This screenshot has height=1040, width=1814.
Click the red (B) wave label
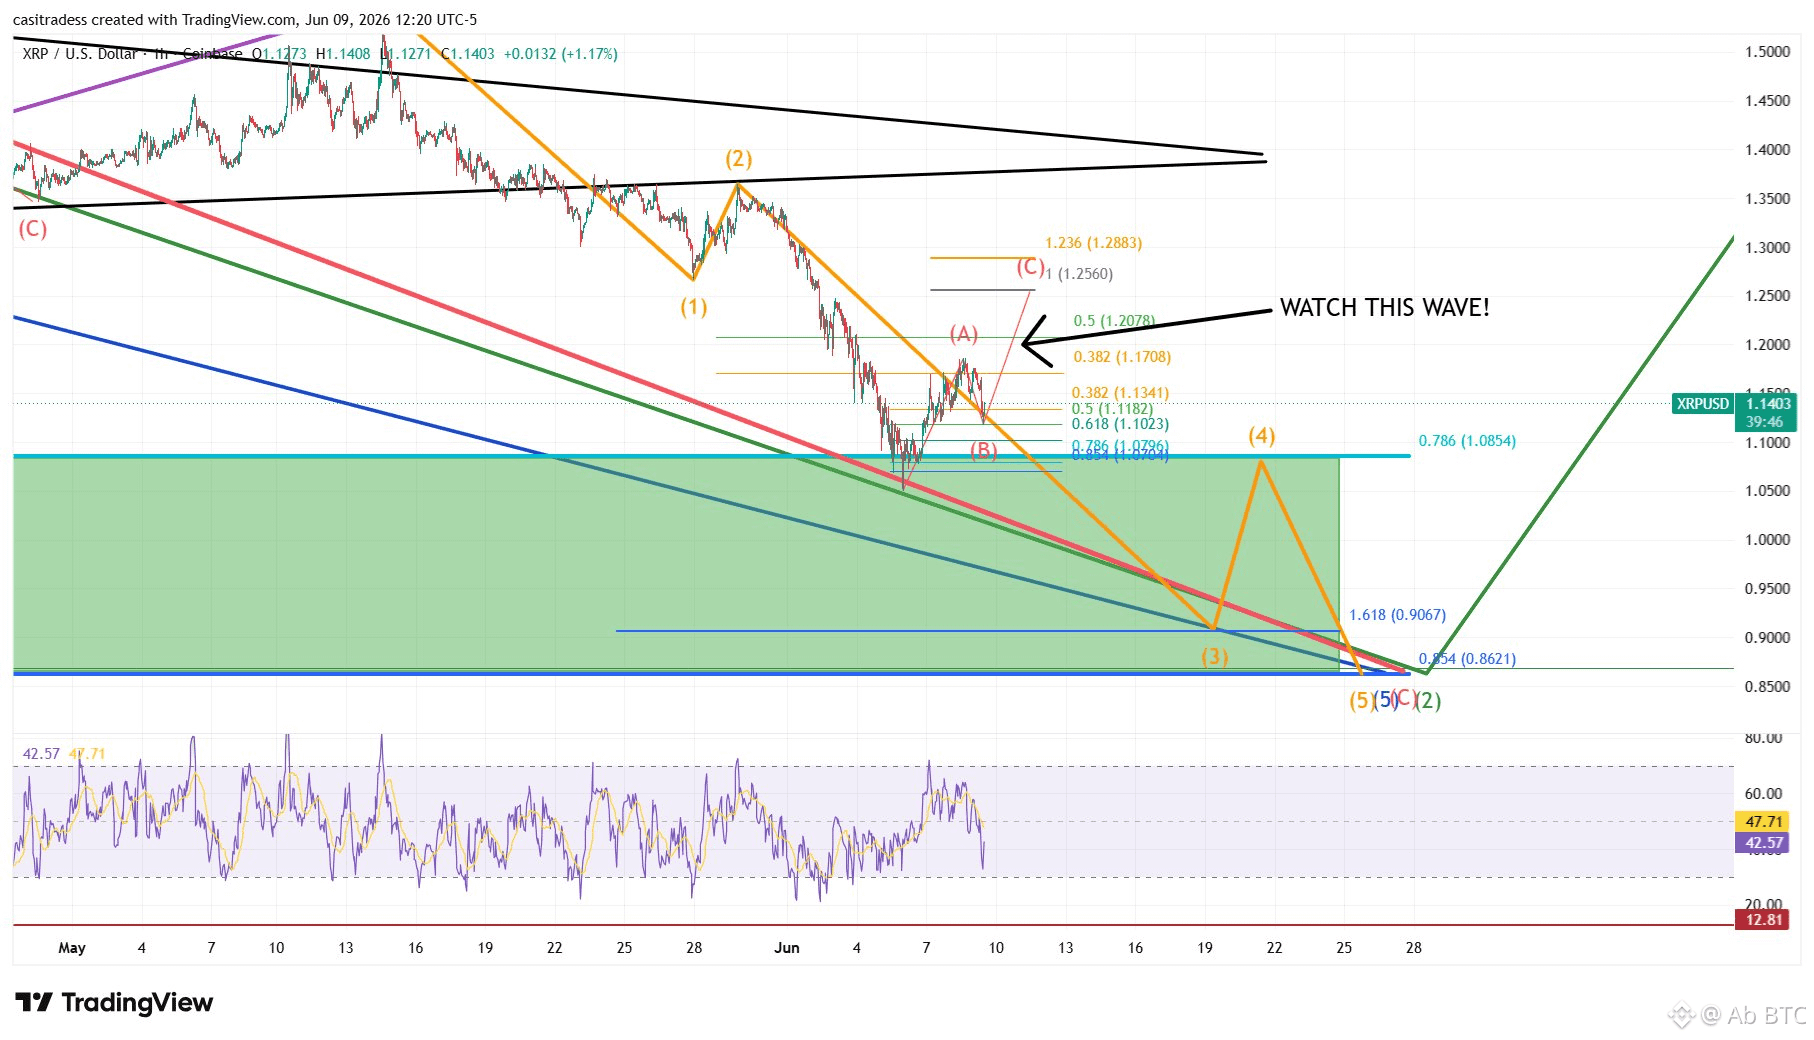[984, 452]
